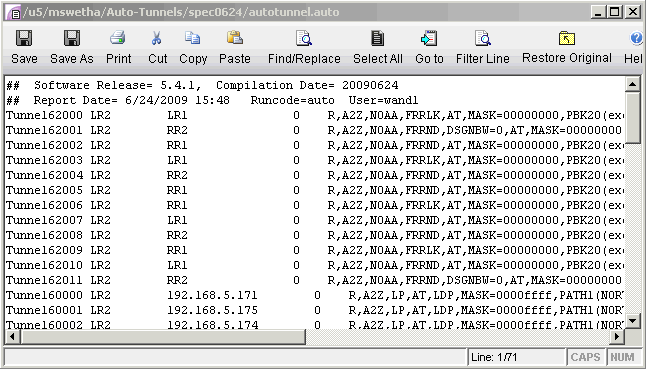Maximize the autotunnel.auto window
Viewport: 646px width, 369px height.
(x=614, y=12)
